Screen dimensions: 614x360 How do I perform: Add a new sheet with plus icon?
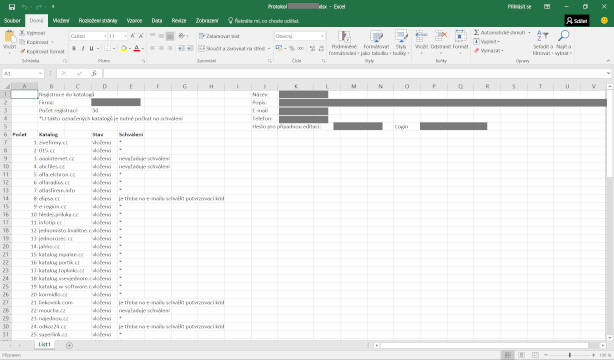pos(69,345)
